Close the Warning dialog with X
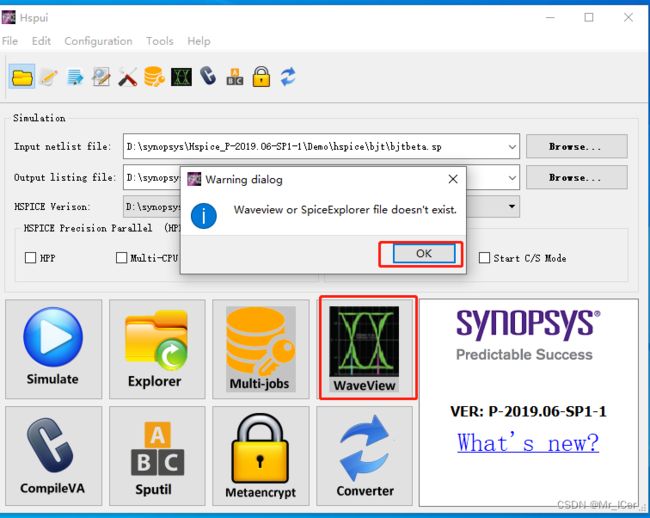 (453, 179)
